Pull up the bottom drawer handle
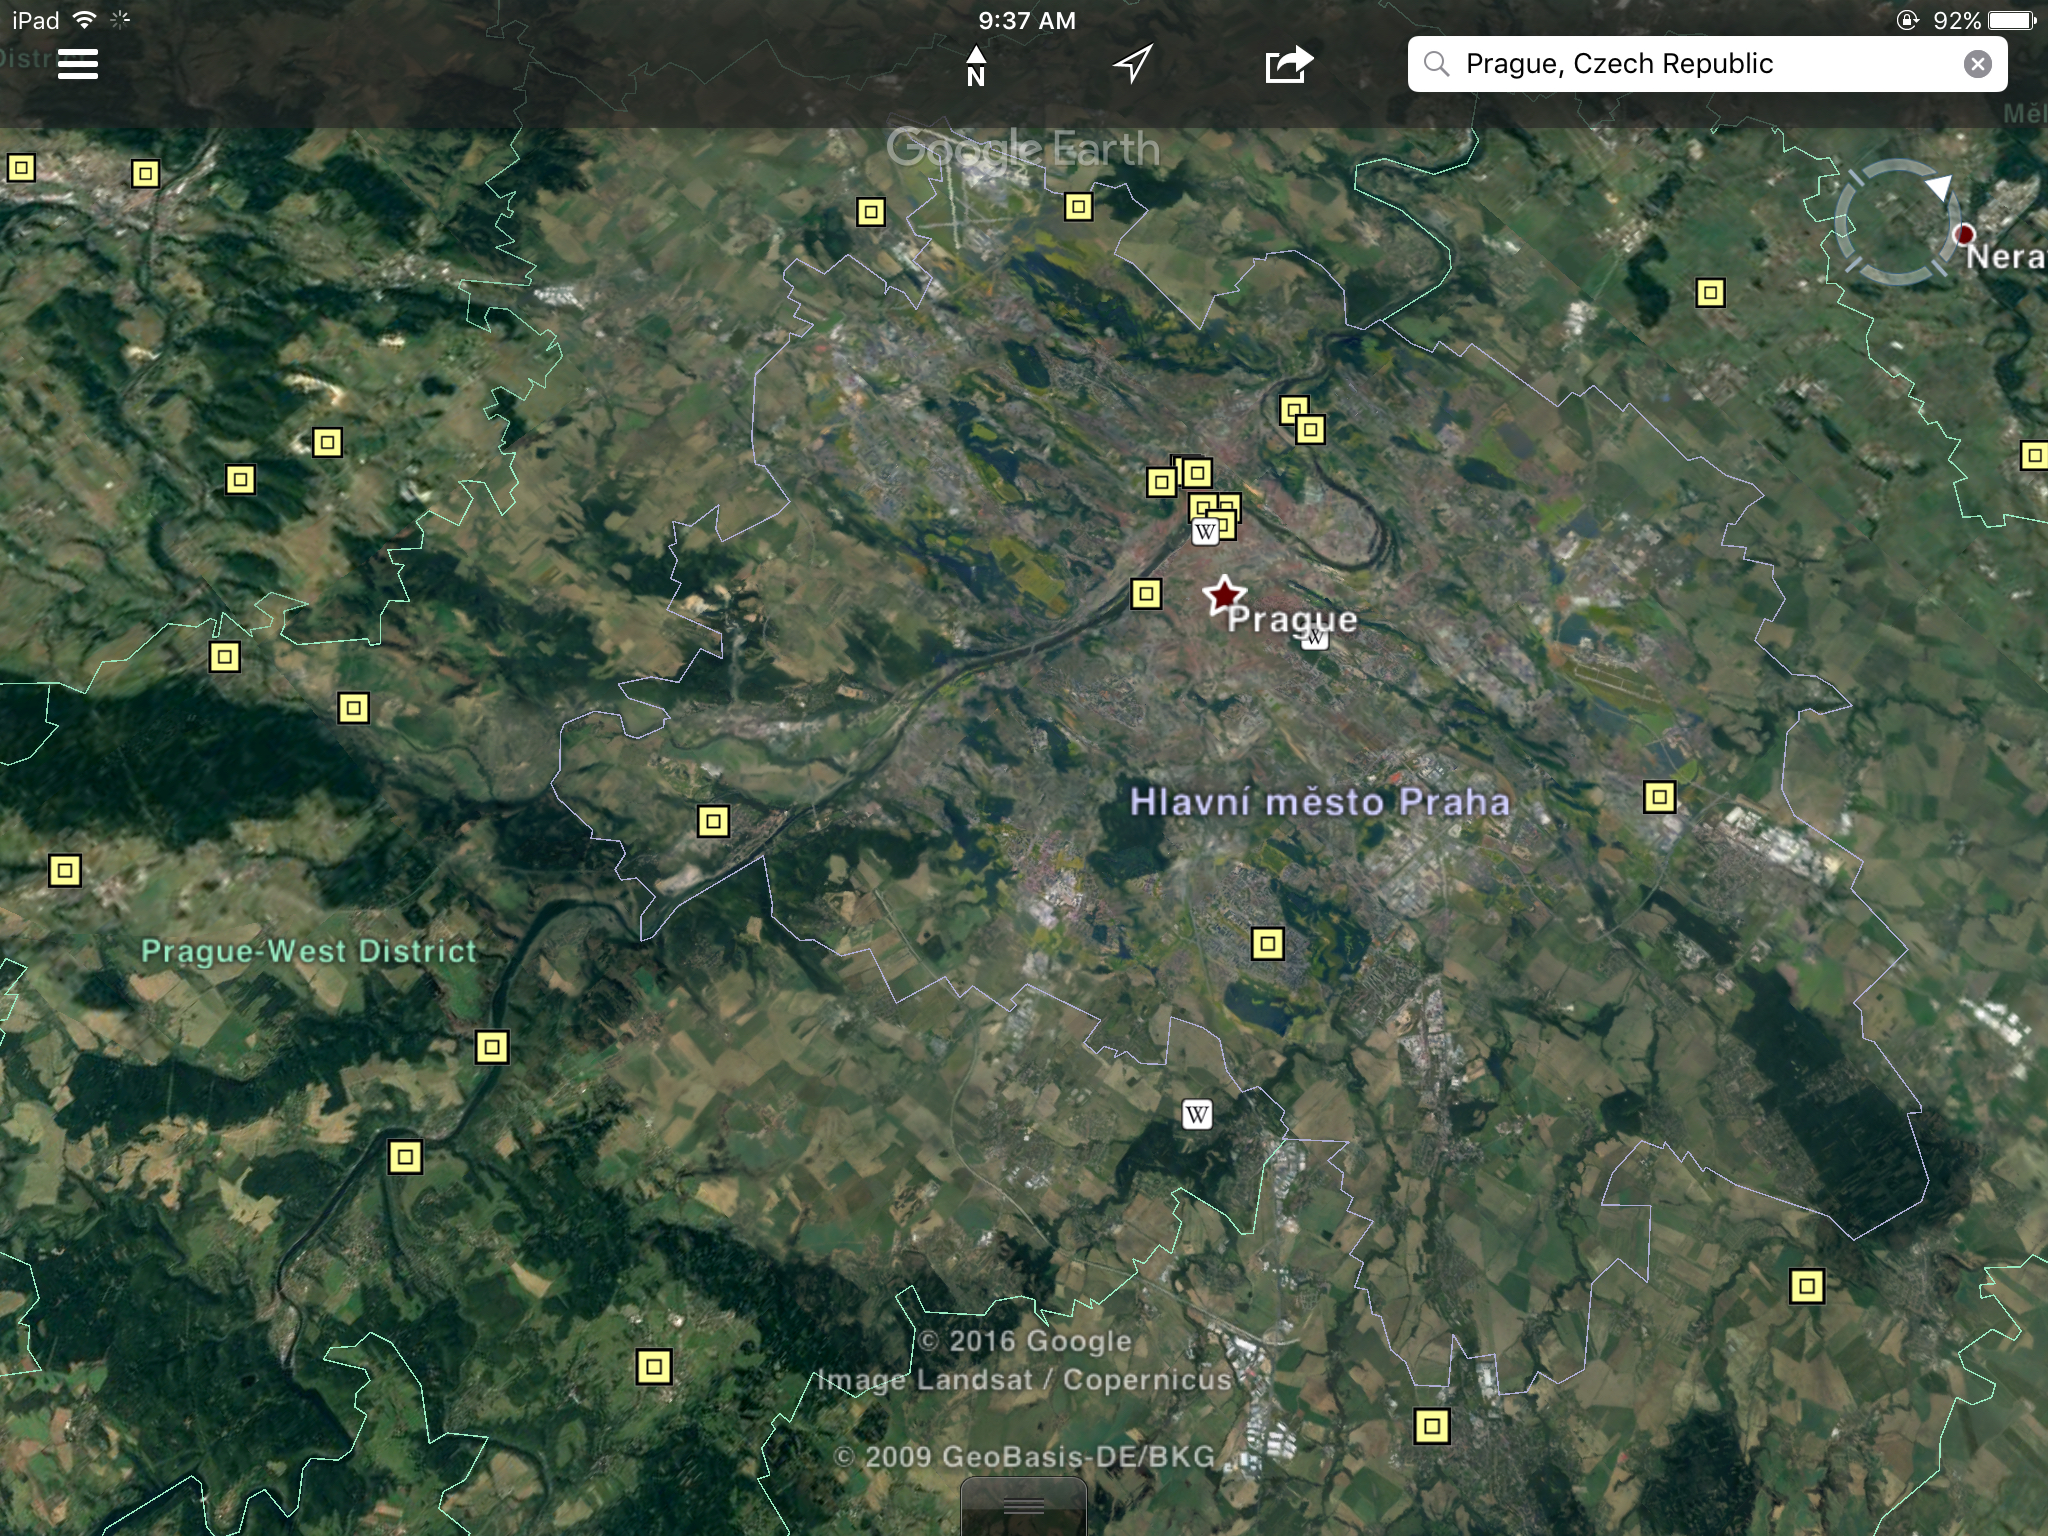 coord(1023,1507)
